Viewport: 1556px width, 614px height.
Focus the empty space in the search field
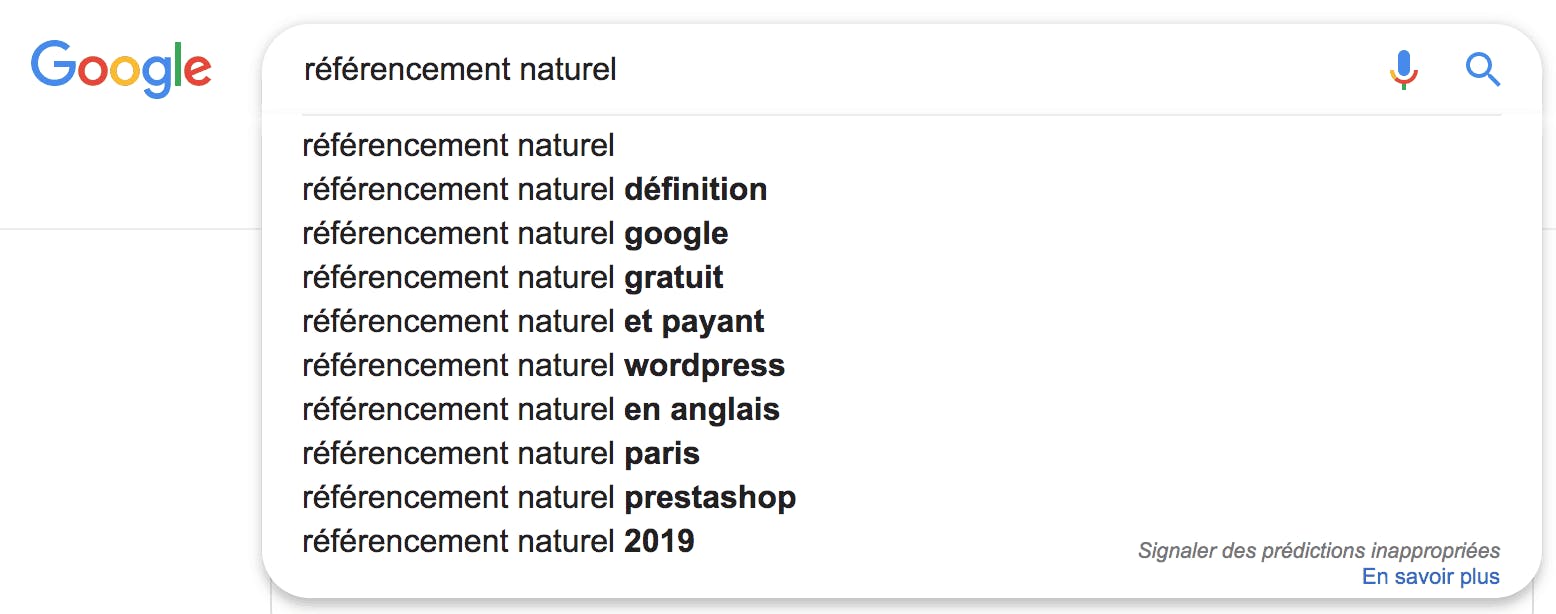(x=1000, y=69)
